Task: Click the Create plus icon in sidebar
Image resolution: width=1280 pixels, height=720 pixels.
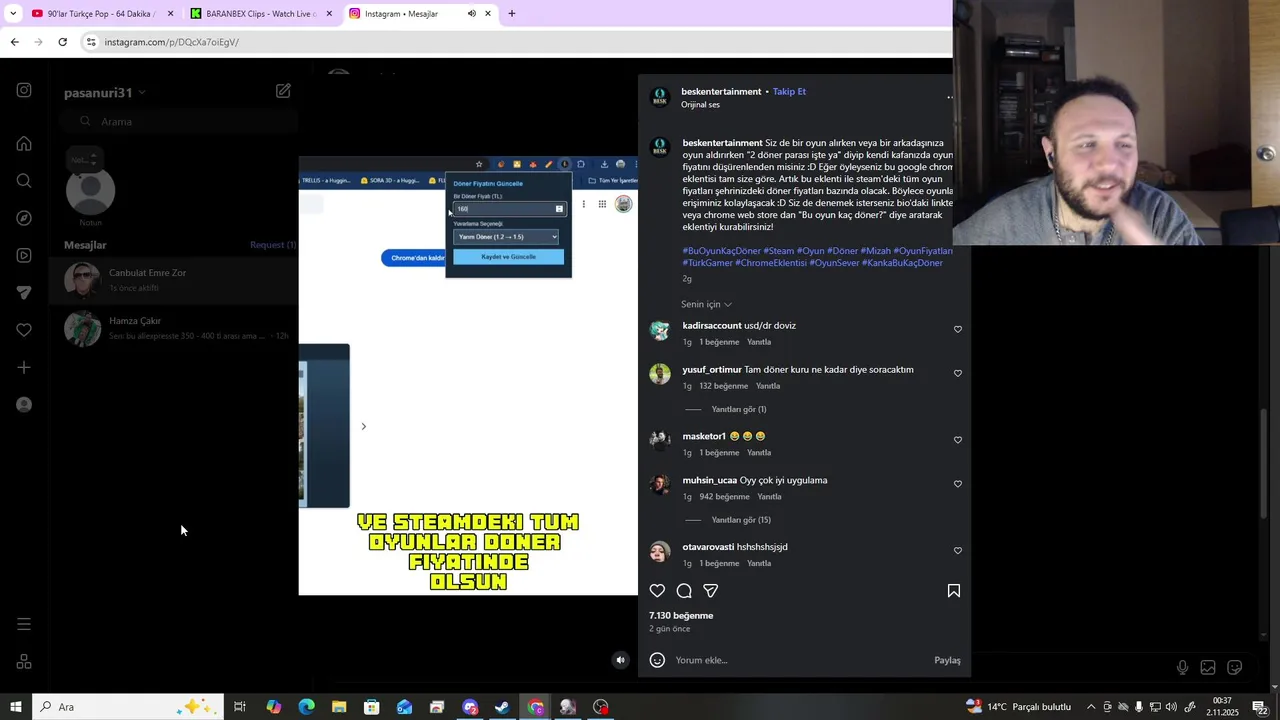Action: (24, 367)
